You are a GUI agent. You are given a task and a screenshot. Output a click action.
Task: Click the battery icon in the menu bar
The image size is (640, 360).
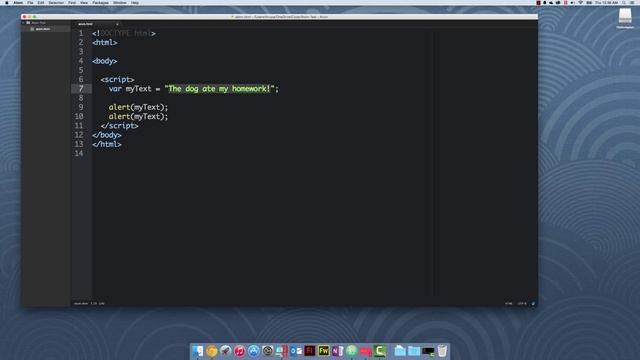point(589,2)
